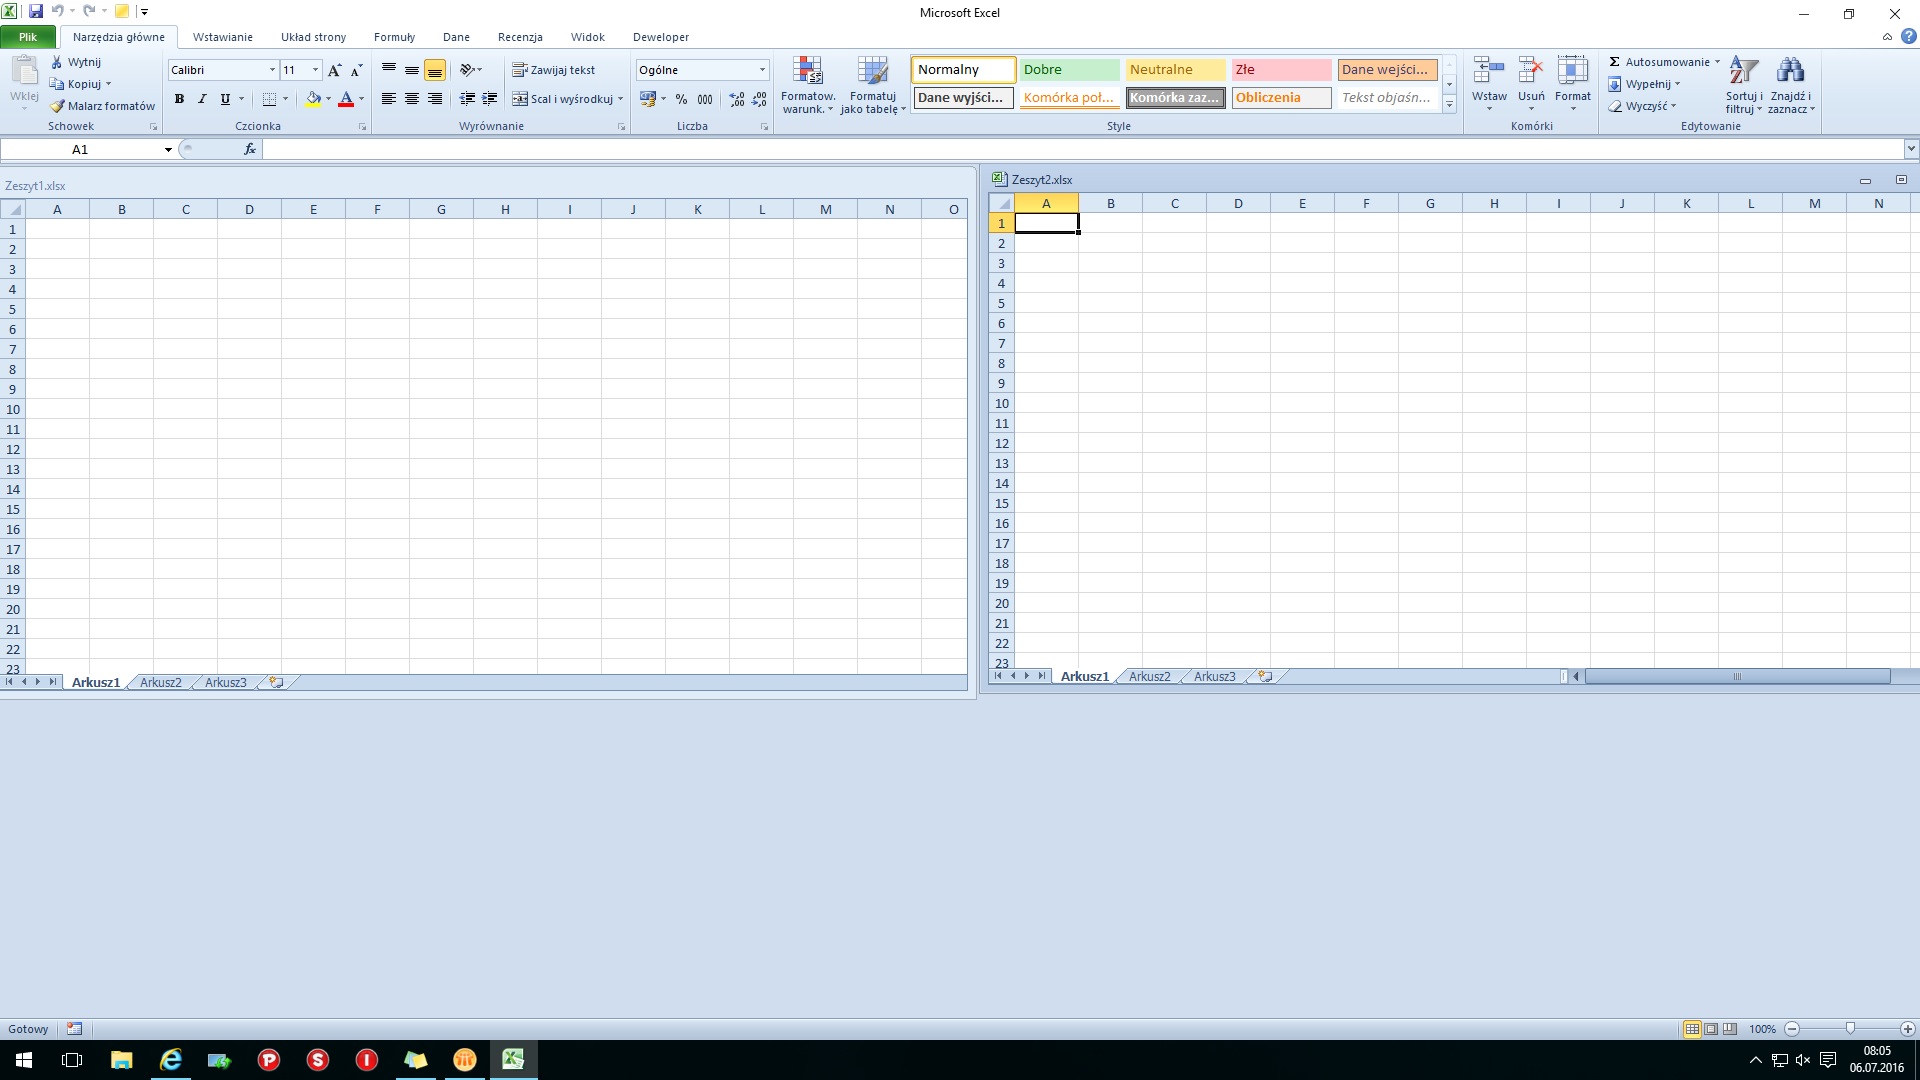This screenshot has height=1080, width=1920.
Task: Click the accounting number format icon
Action: pyautogui.click(x=648, y=99)
